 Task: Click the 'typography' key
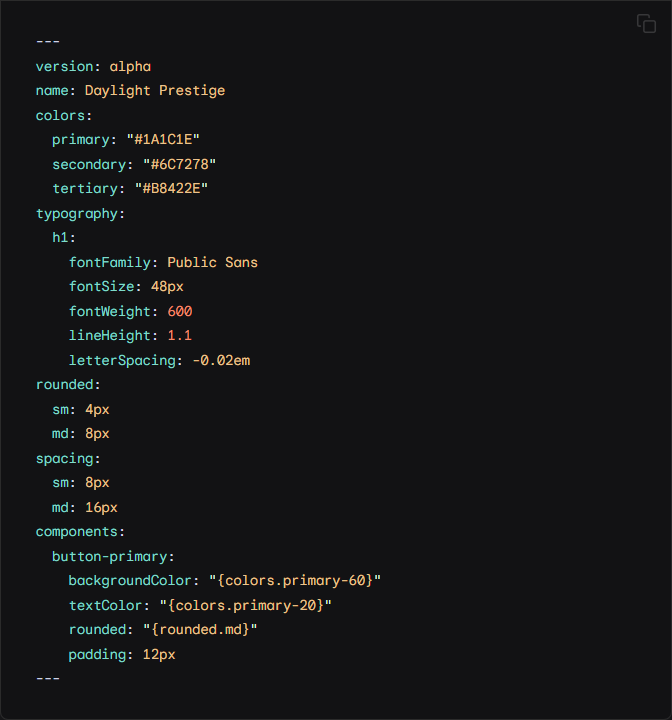coord(77,214)
